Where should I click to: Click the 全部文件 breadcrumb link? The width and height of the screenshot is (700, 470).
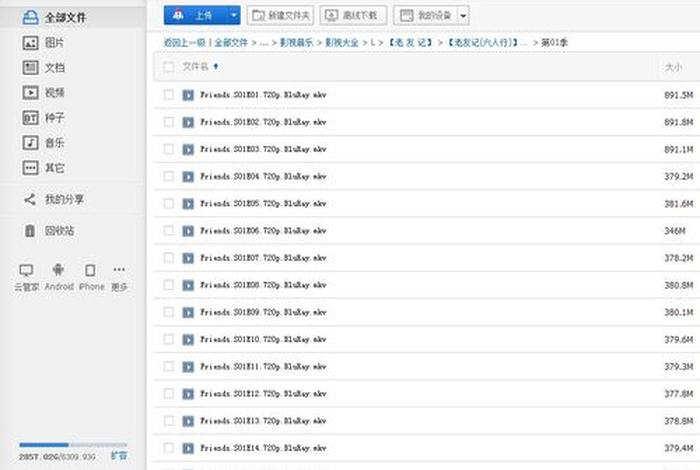point(231,42)
